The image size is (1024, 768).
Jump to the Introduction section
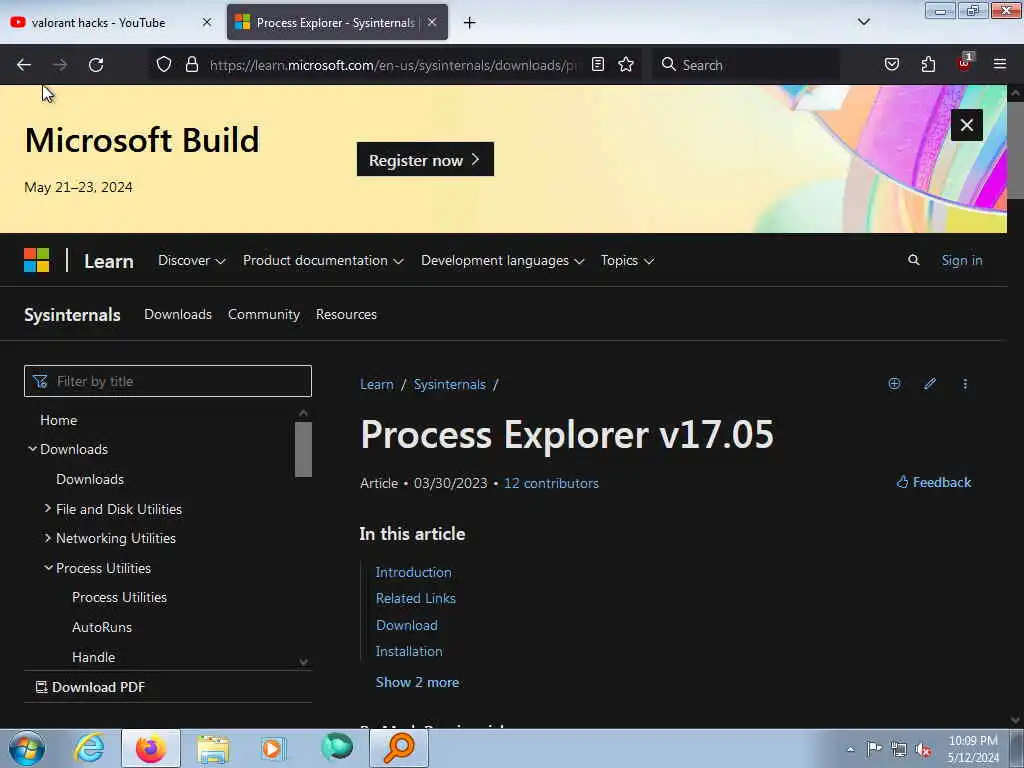point(413,572)
